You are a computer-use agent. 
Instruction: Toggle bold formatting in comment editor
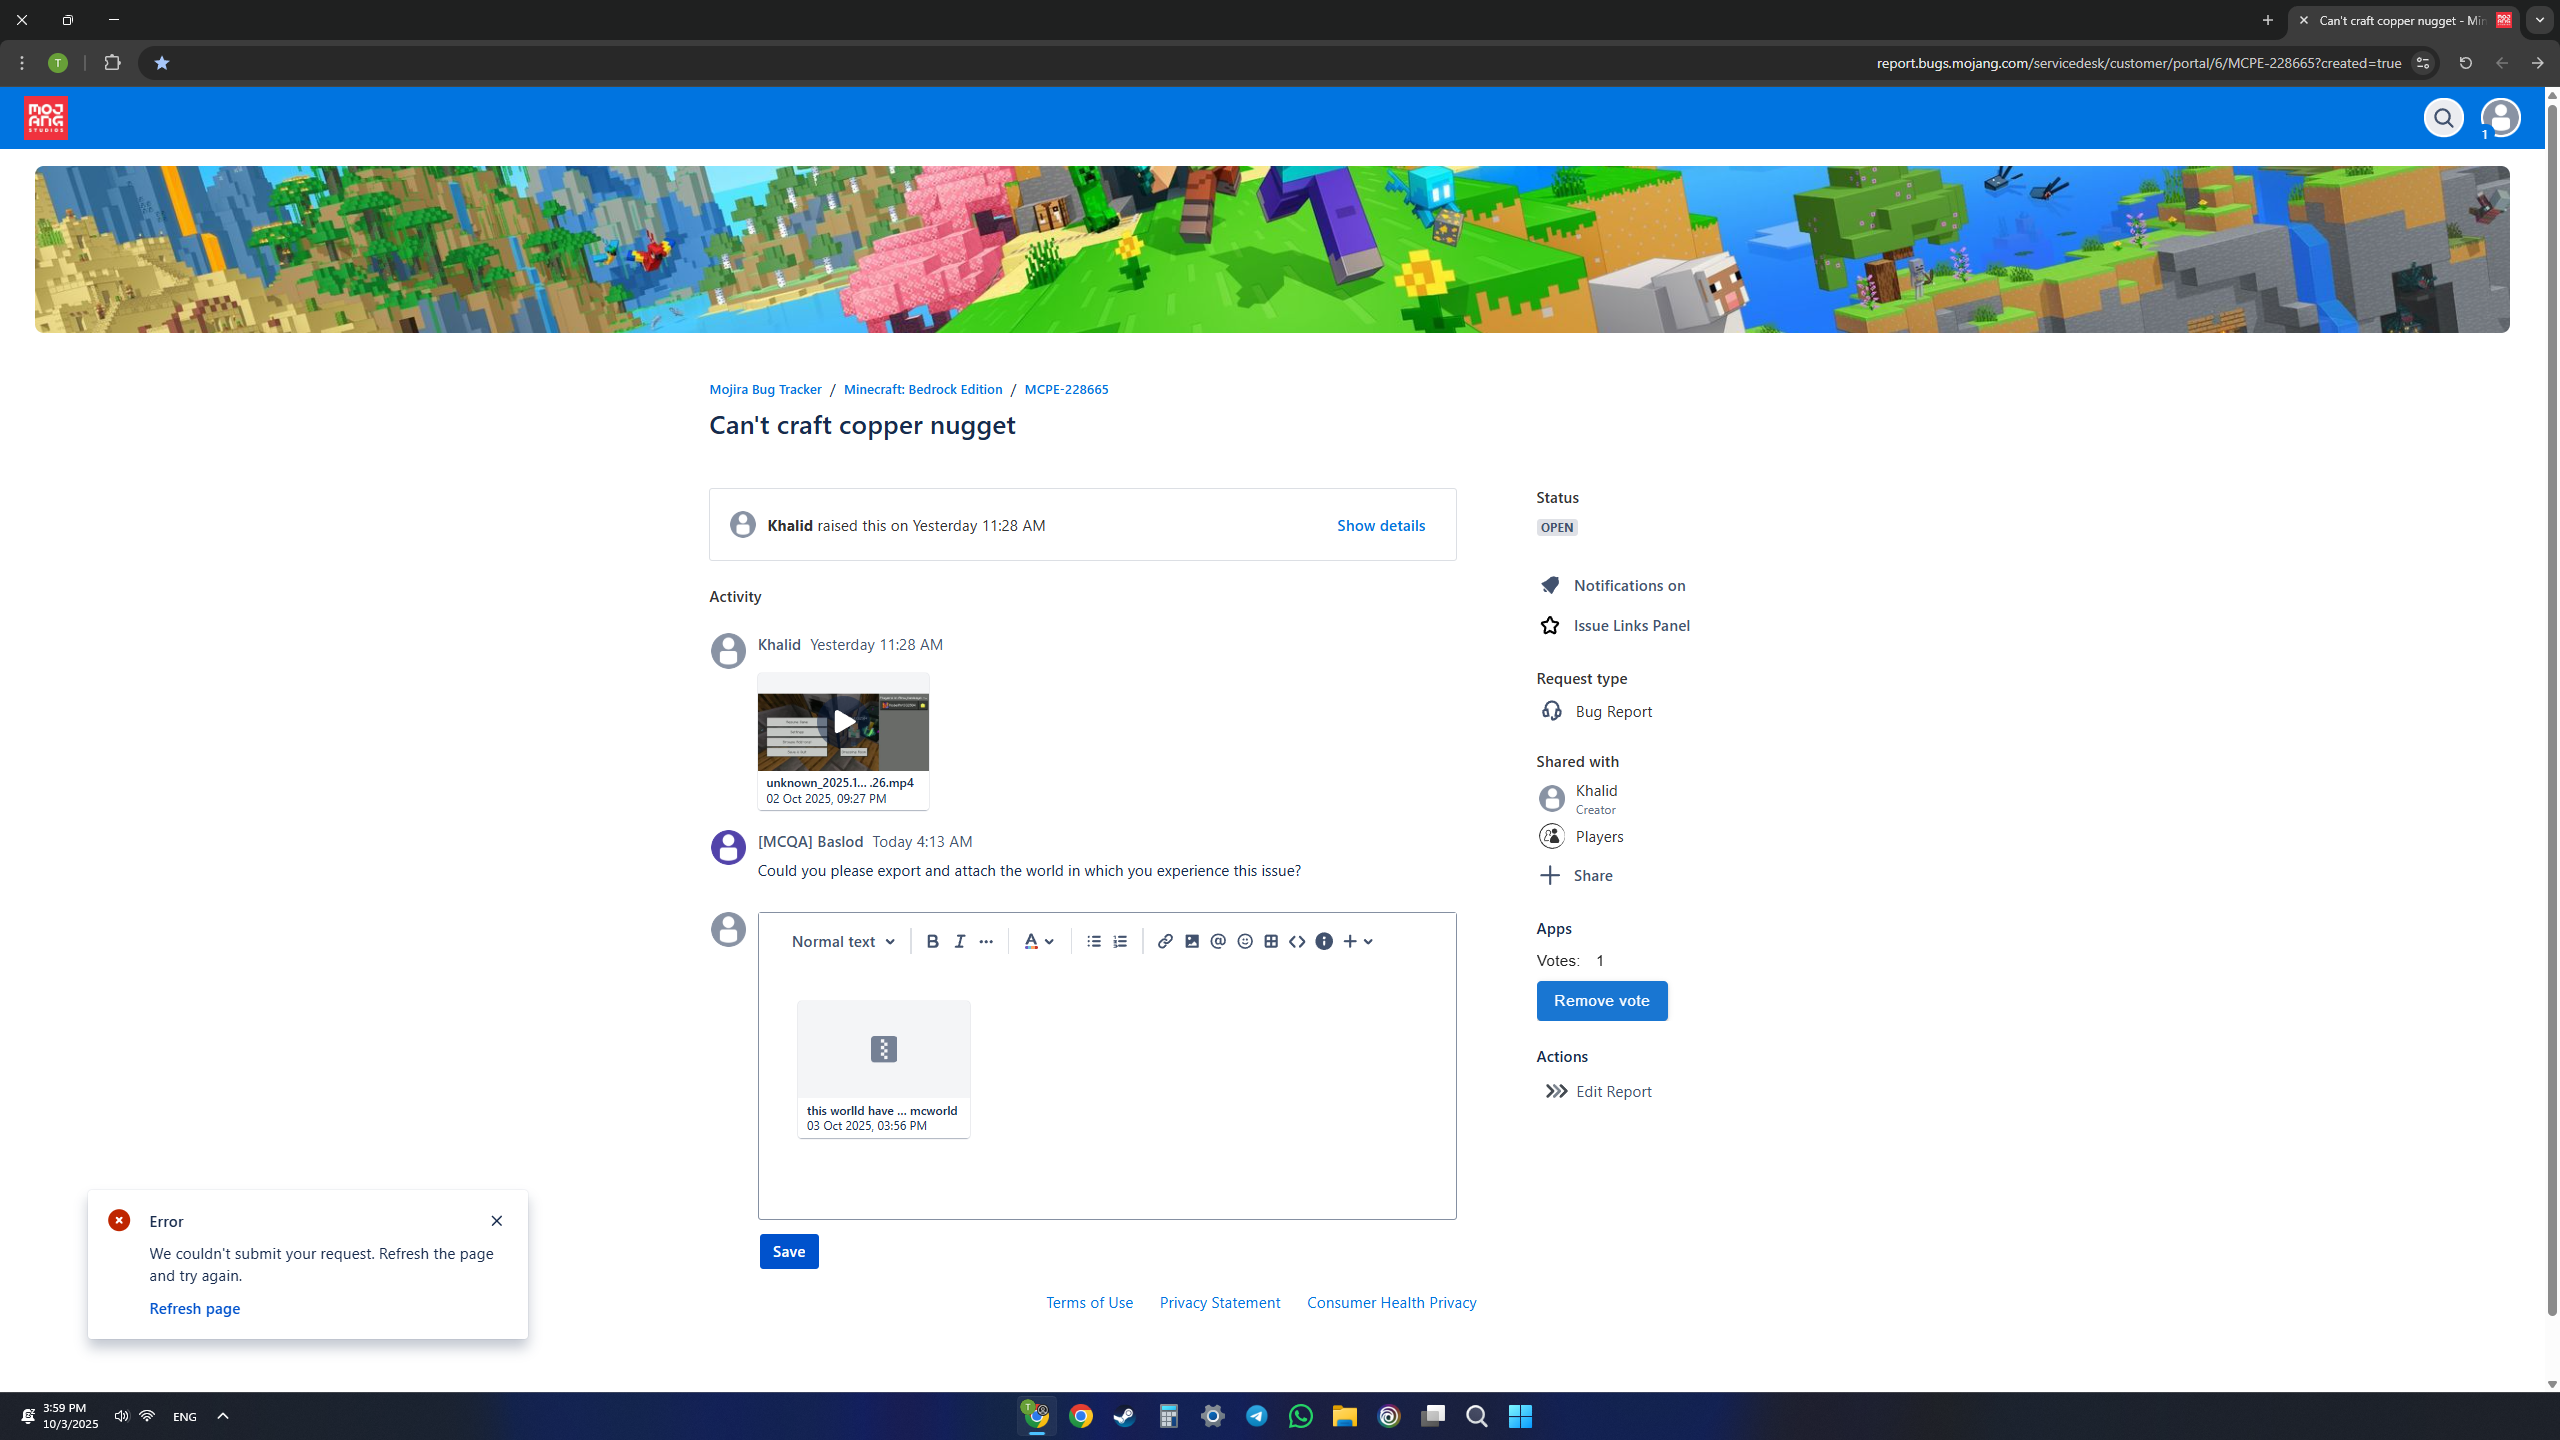[x=932, y=941]
